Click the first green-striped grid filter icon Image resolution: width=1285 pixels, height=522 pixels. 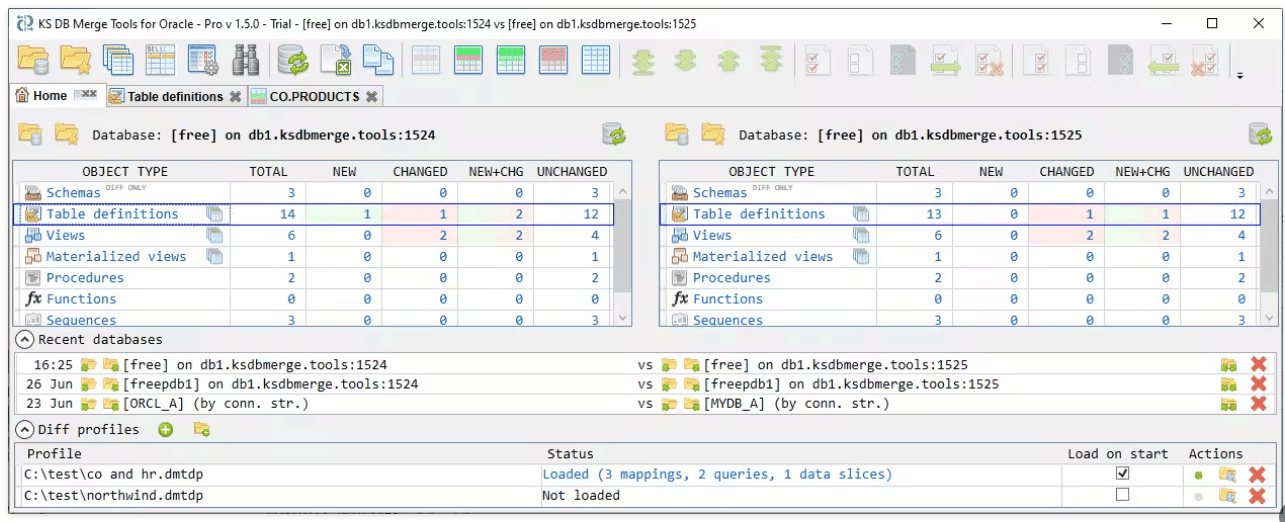(468, 61)
